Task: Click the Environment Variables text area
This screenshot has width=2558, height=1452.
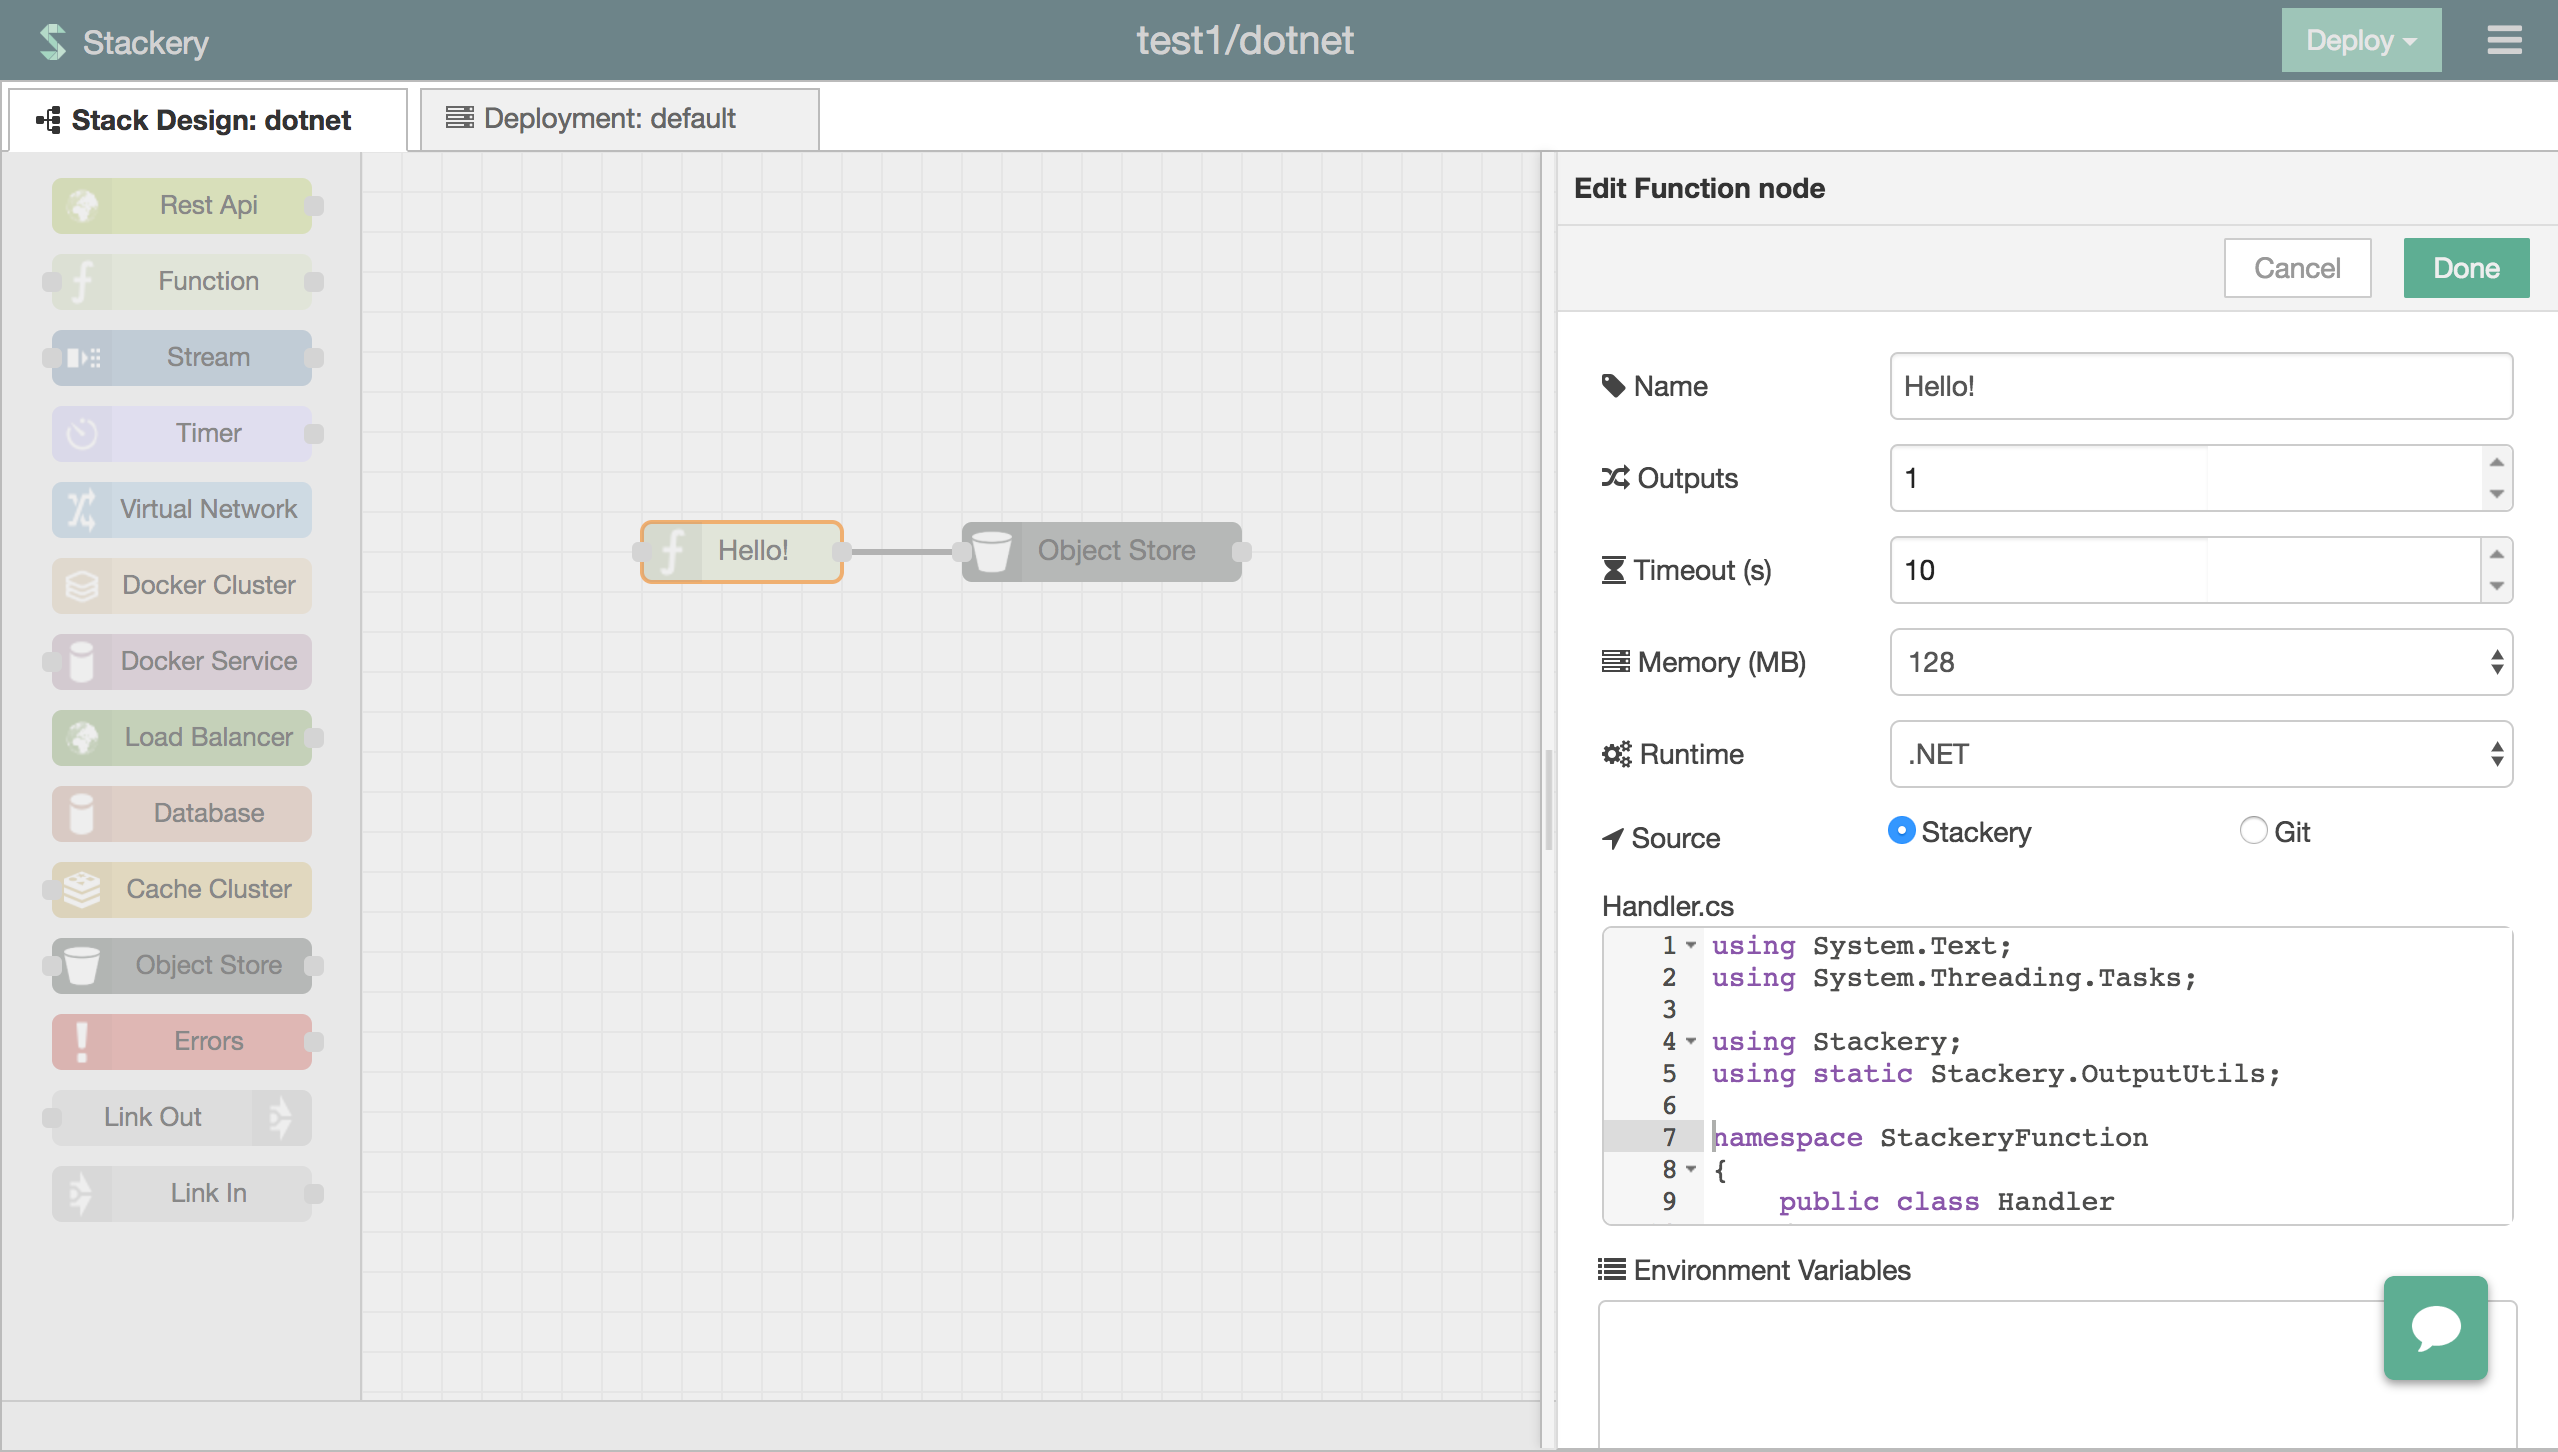Action: (2057, 1374)
